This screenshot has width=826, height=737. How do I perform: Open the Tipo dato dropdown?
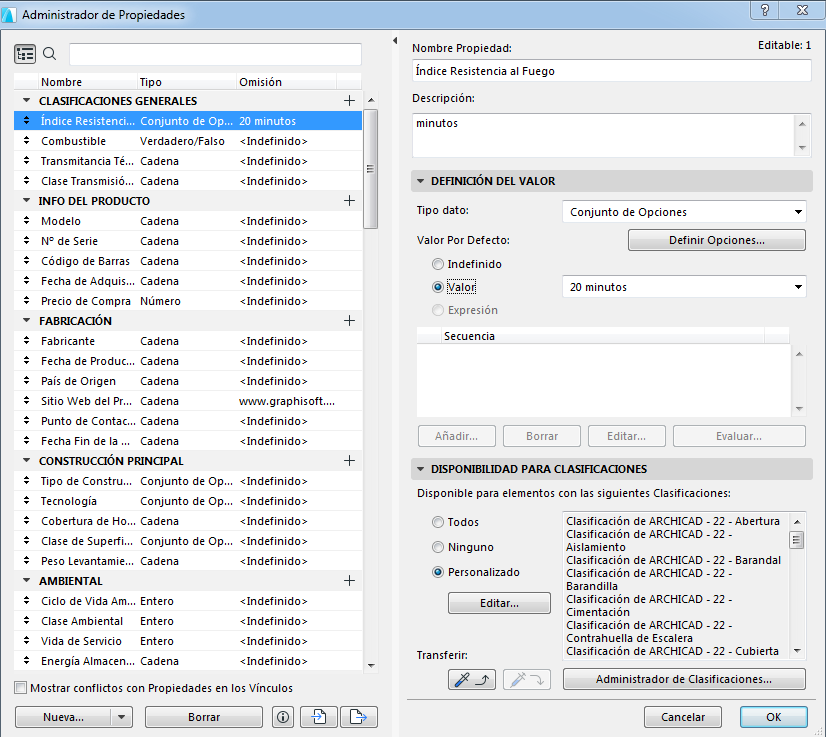pos(684,212)
